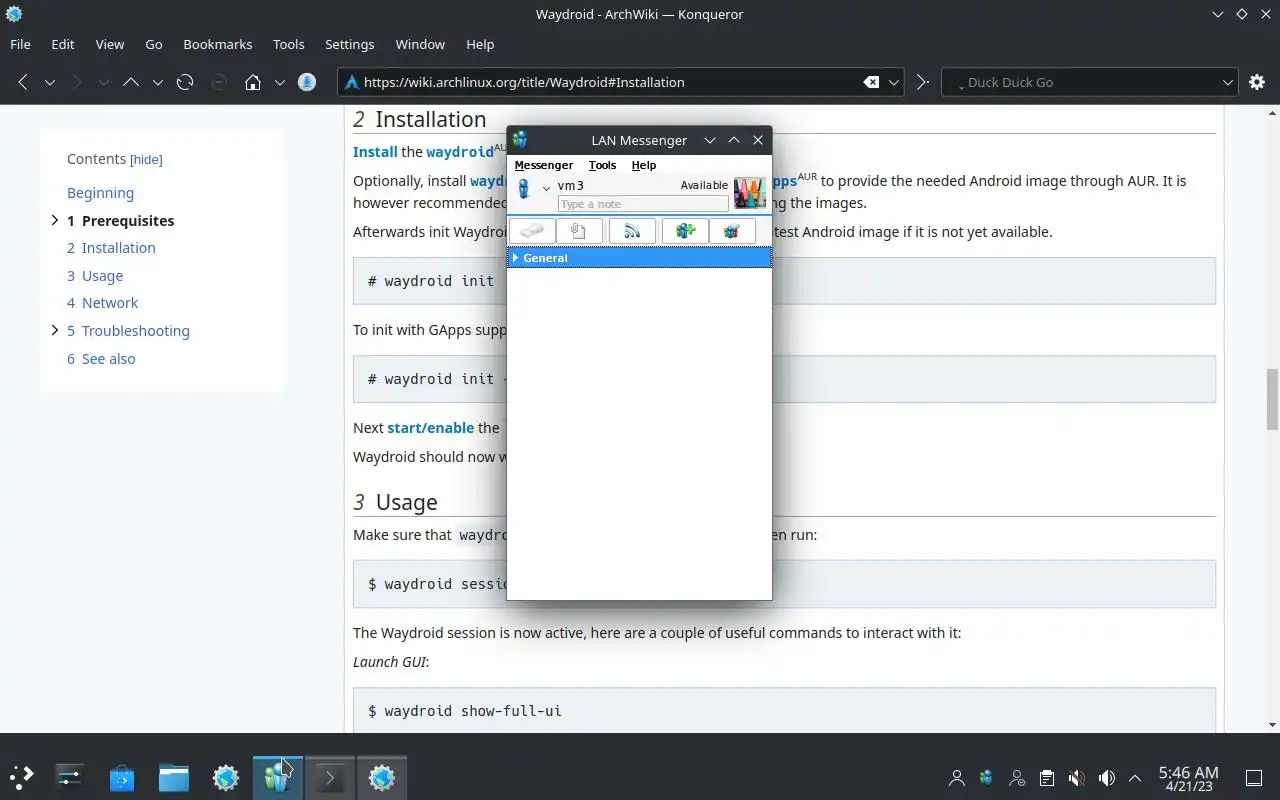The image size is (1280, 800).
Task: Go up one level with the Up arrow
Action: tap(130, 82)
